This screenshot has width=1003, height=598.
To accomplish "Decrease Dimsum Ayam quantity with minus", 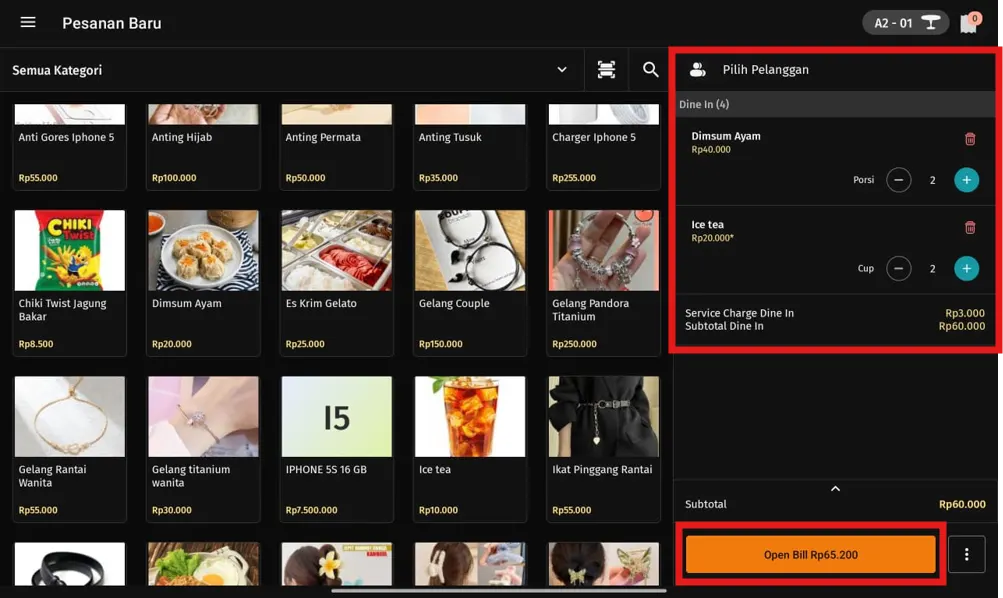I will (898, 180).
